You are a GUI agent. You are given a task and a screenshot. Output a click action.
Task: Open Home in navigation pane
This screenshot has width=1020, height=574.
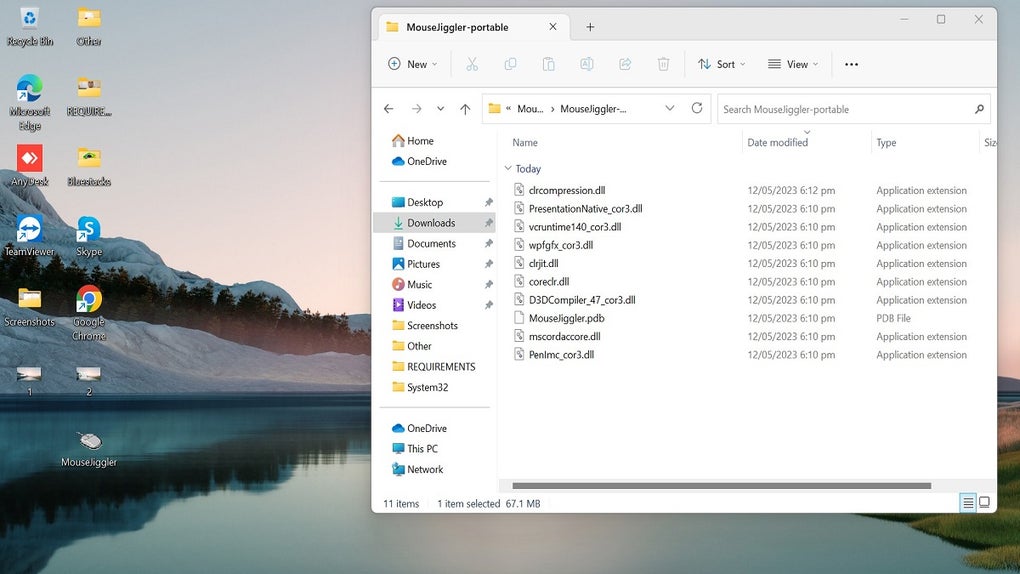[413, 141]
